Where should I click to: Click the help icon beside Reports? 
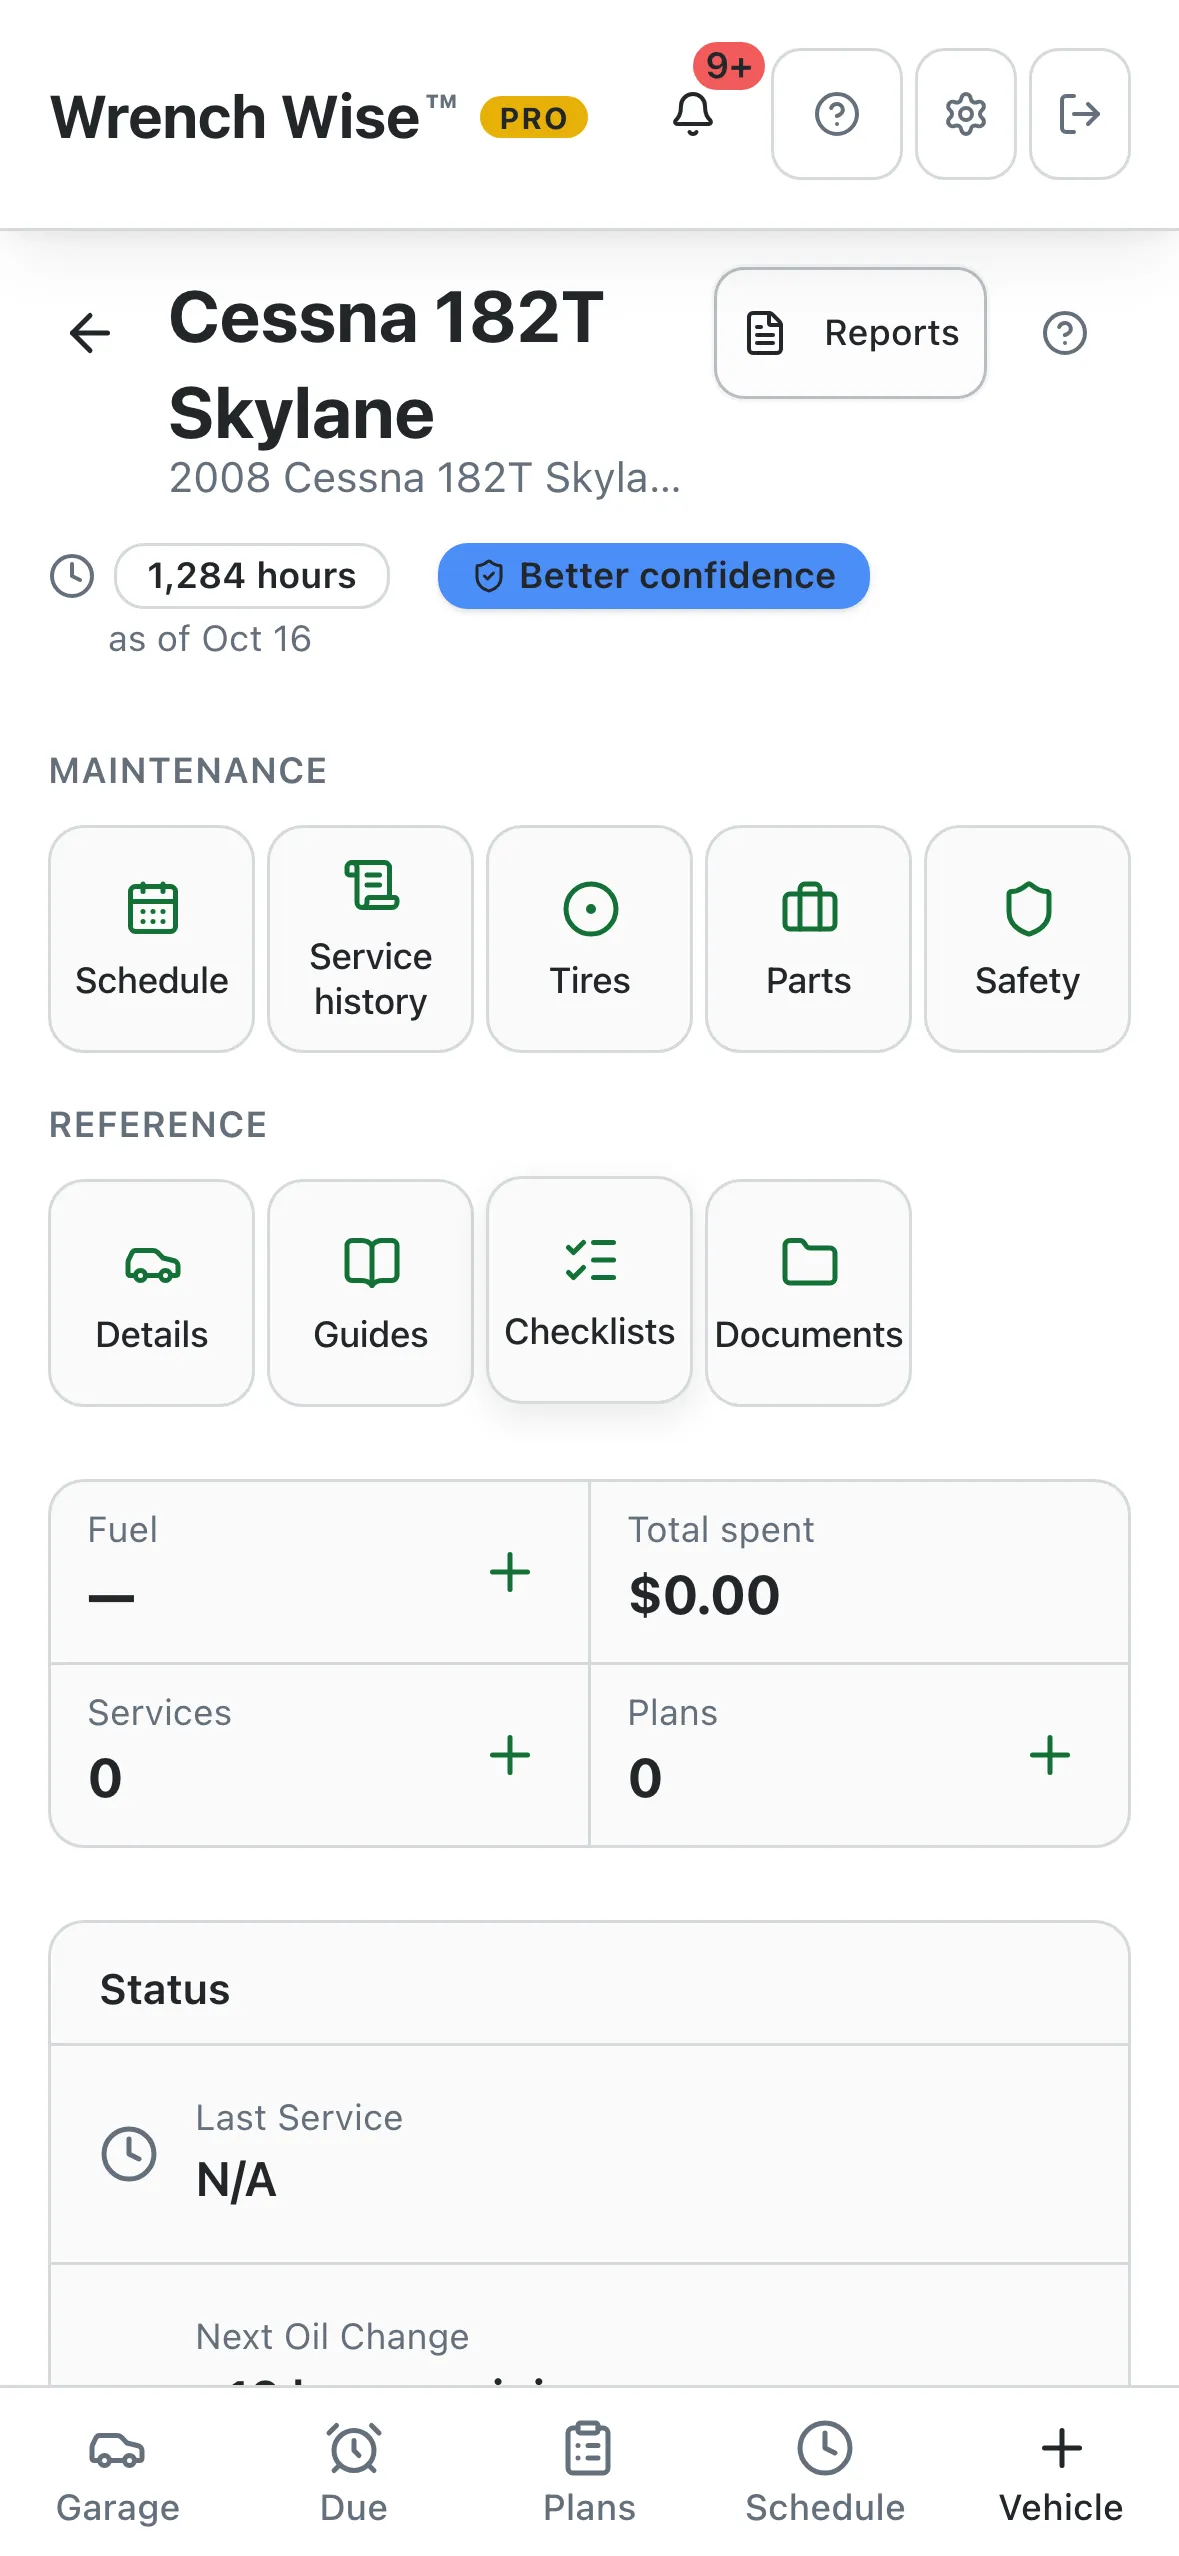1065,333
